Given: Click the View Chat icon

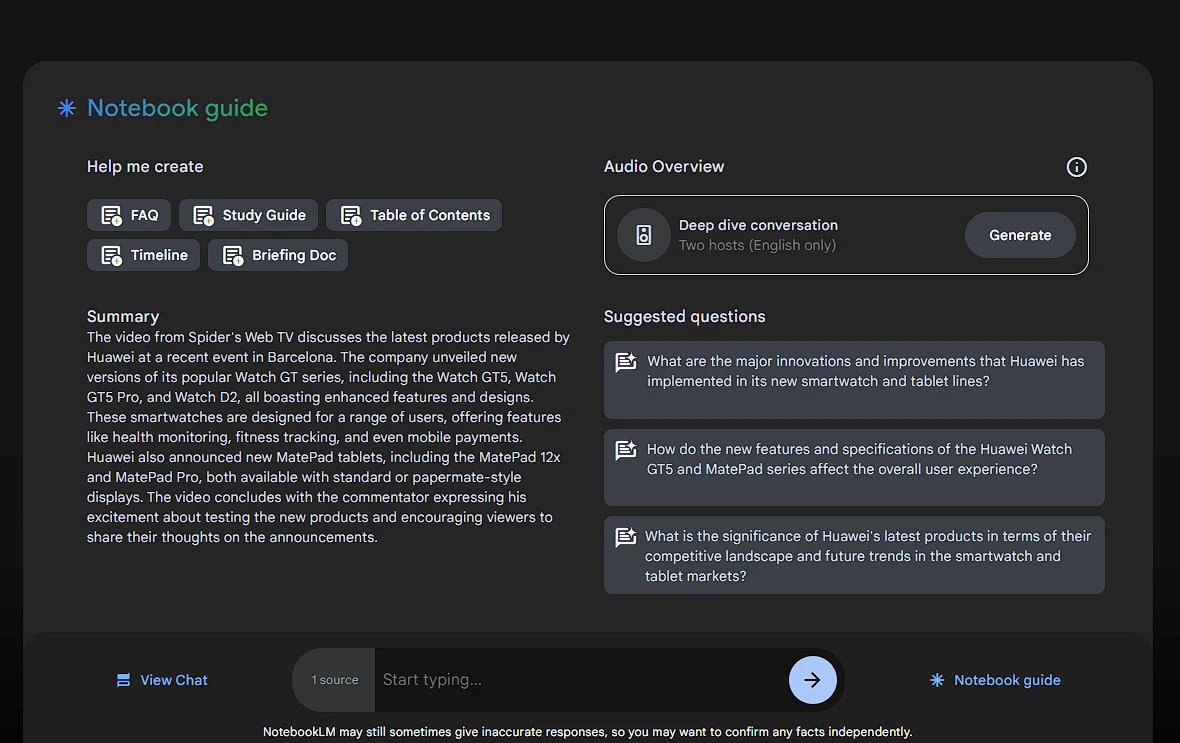Looking at the screenshot, I should (x=123, y=681).
